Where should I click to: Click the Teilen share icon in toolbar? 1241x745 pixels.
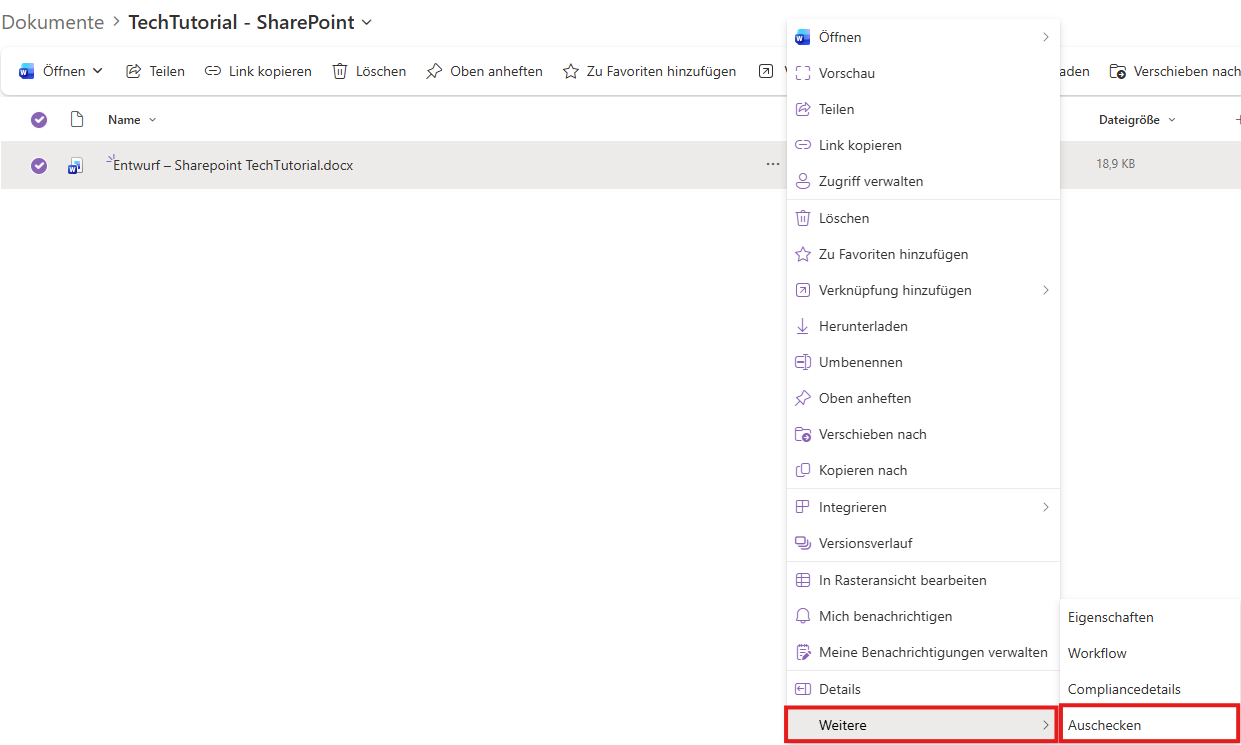pyautogui.click(x=133, y=71)
